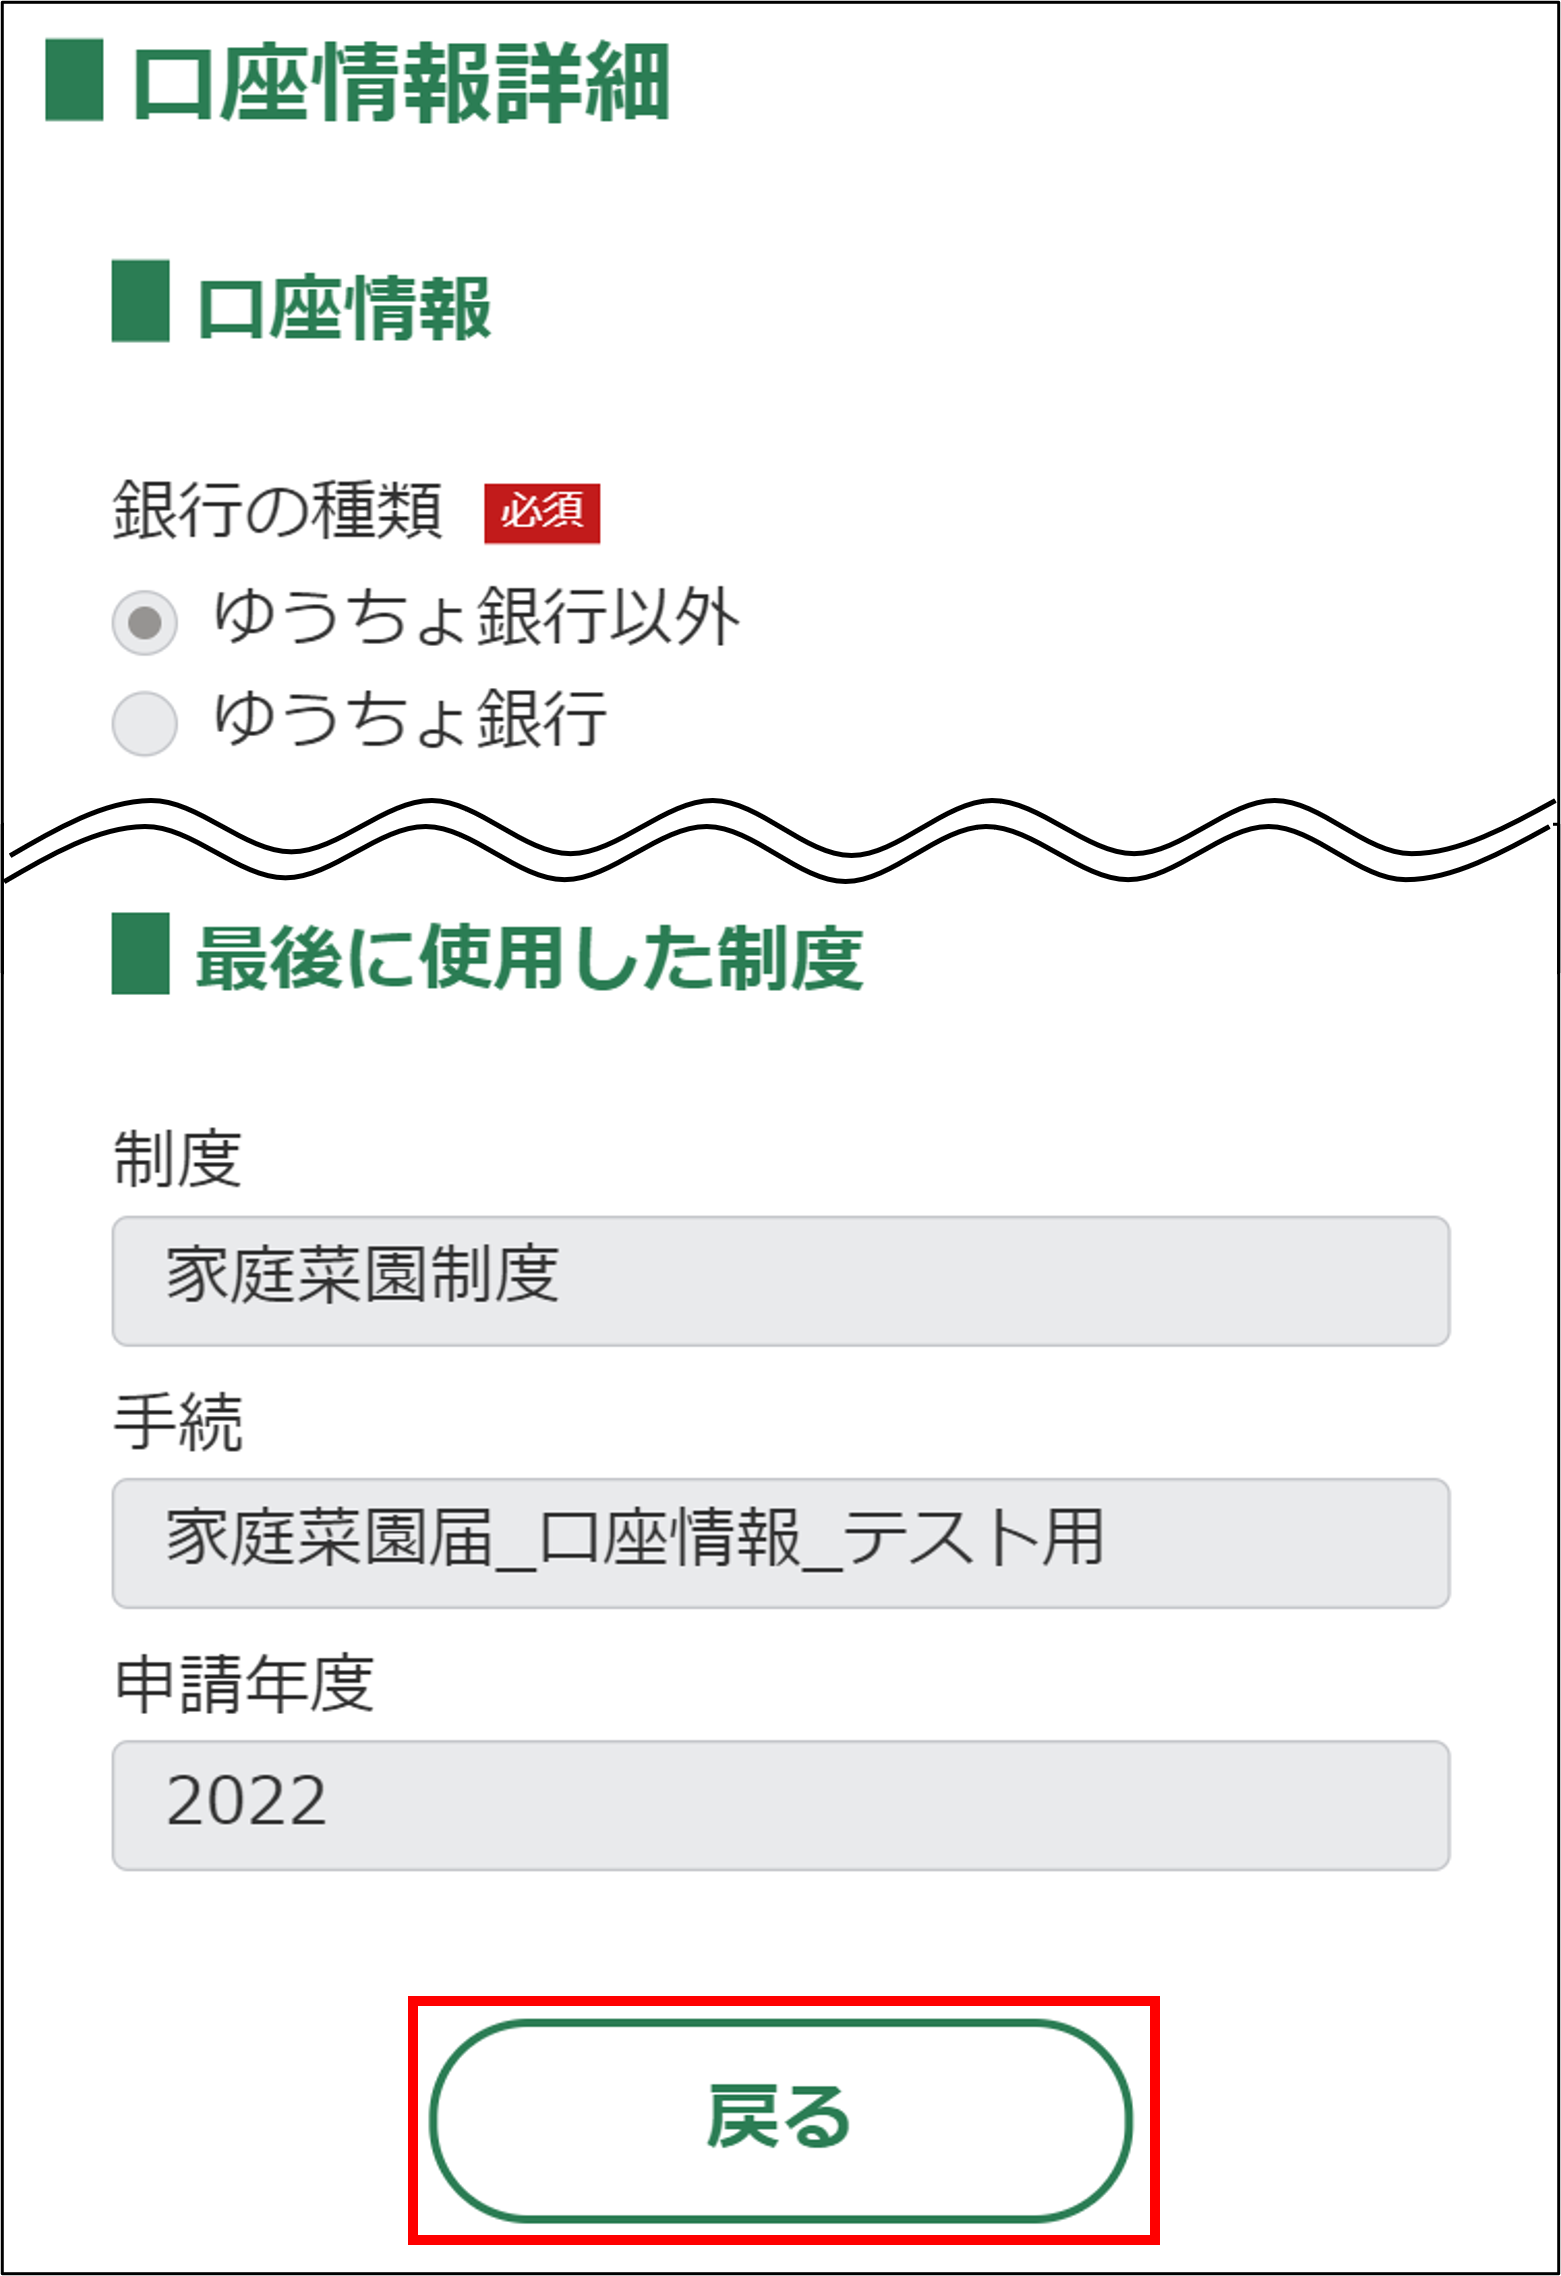Screen dimensions: 1561x2276
Task: Click the green marker beside 最後に使用した制度
Action: [140, 954]
